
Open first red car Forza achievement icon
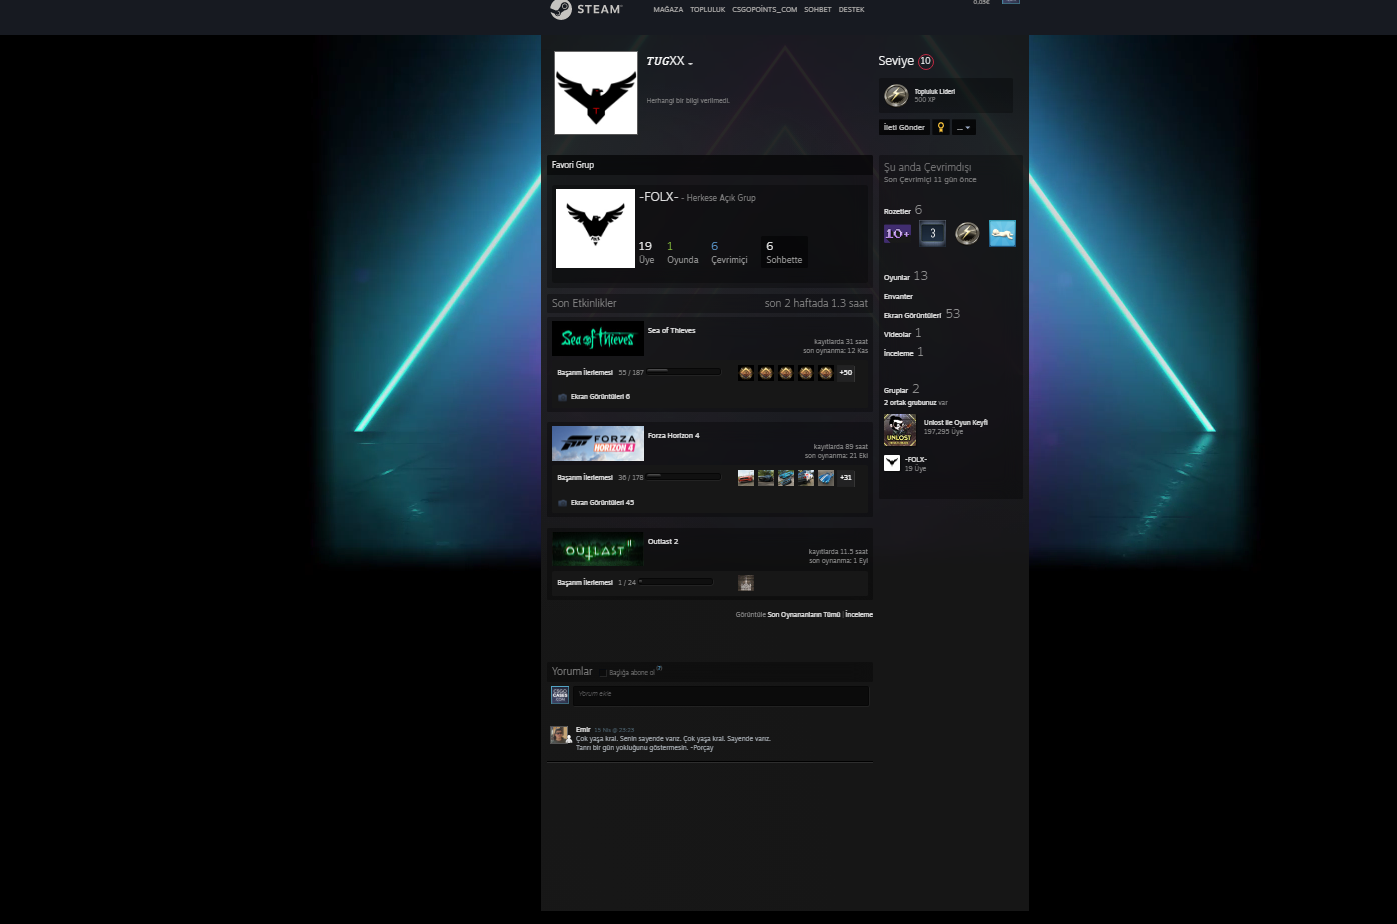pyautogui.click(x=746, y=478)
